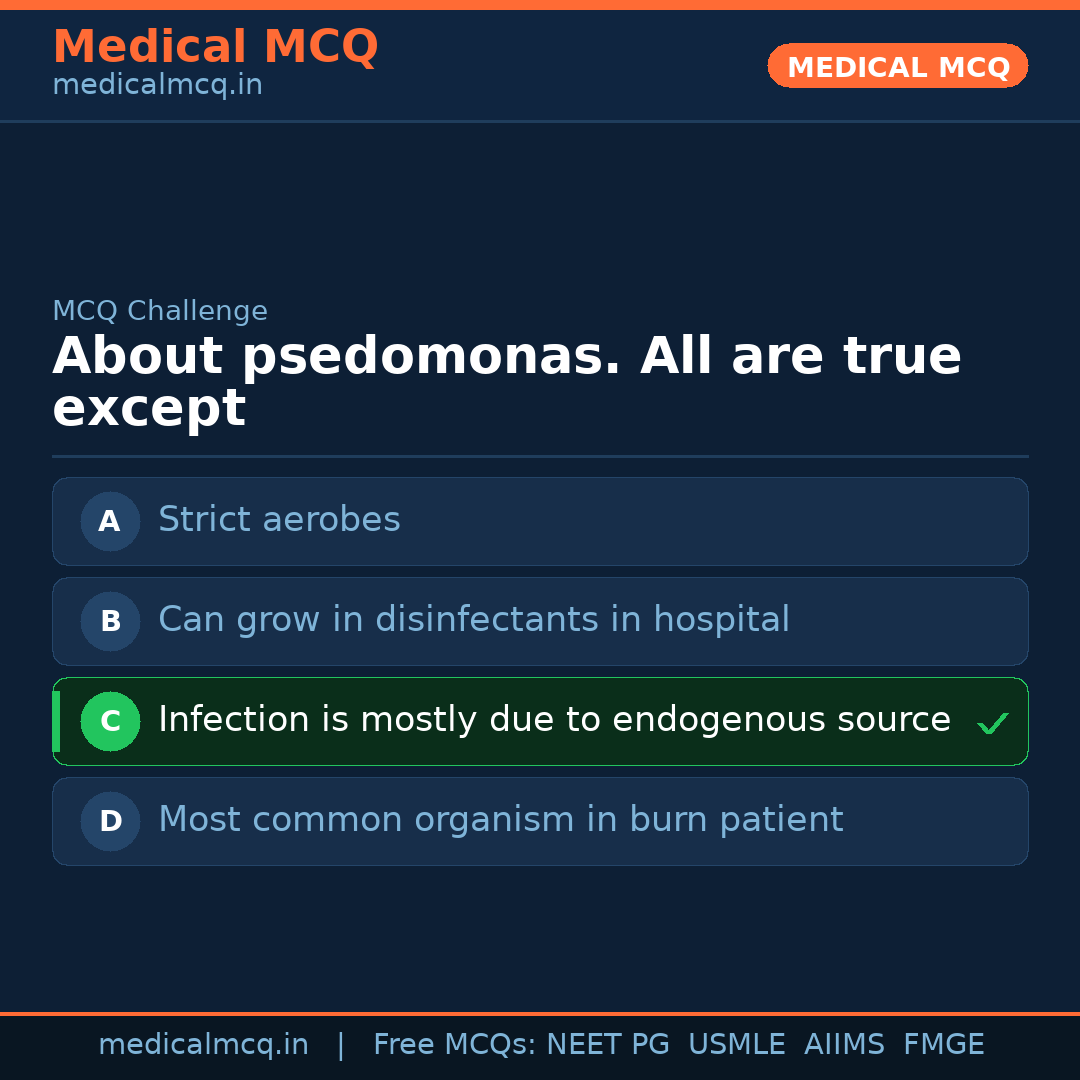Click the green circular letter C badge
Image resolution: width=1080 pixels, height=1080 pixels.
pyautogui.click(x=110, y=721)
